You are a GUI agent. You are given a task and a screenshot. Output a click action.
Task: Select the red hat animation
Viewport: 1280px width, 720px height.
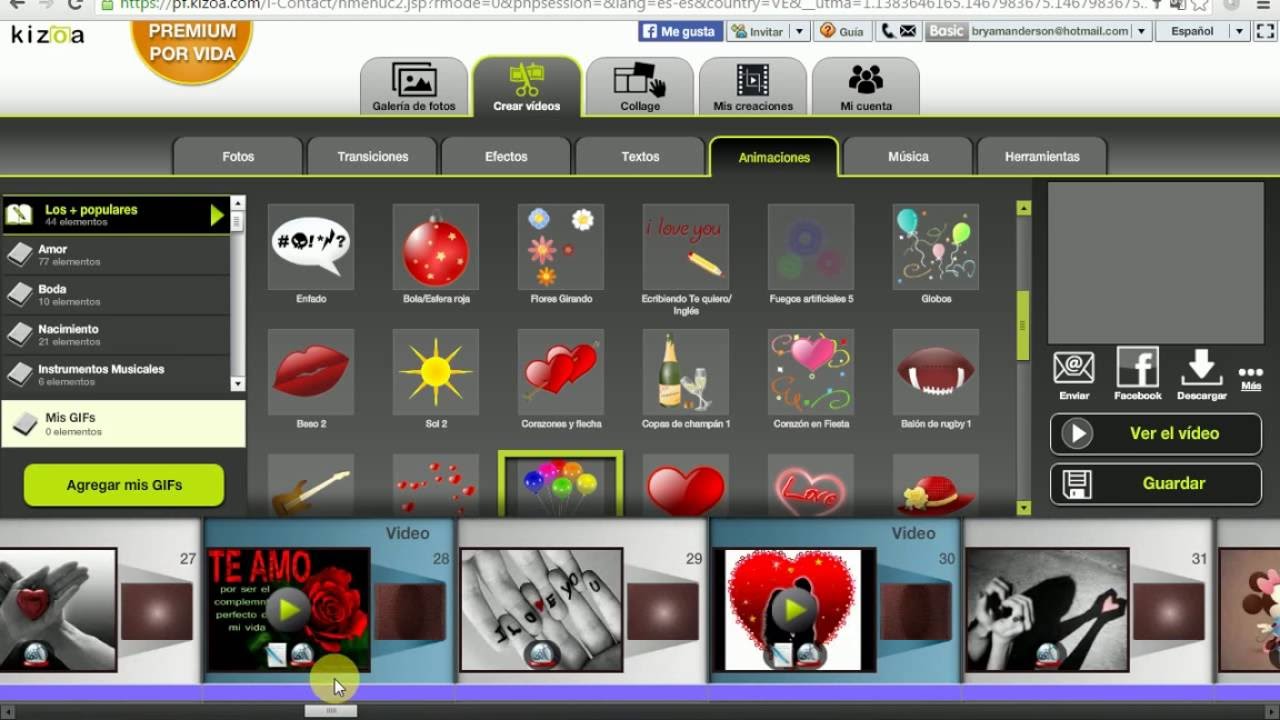(936, 486)
